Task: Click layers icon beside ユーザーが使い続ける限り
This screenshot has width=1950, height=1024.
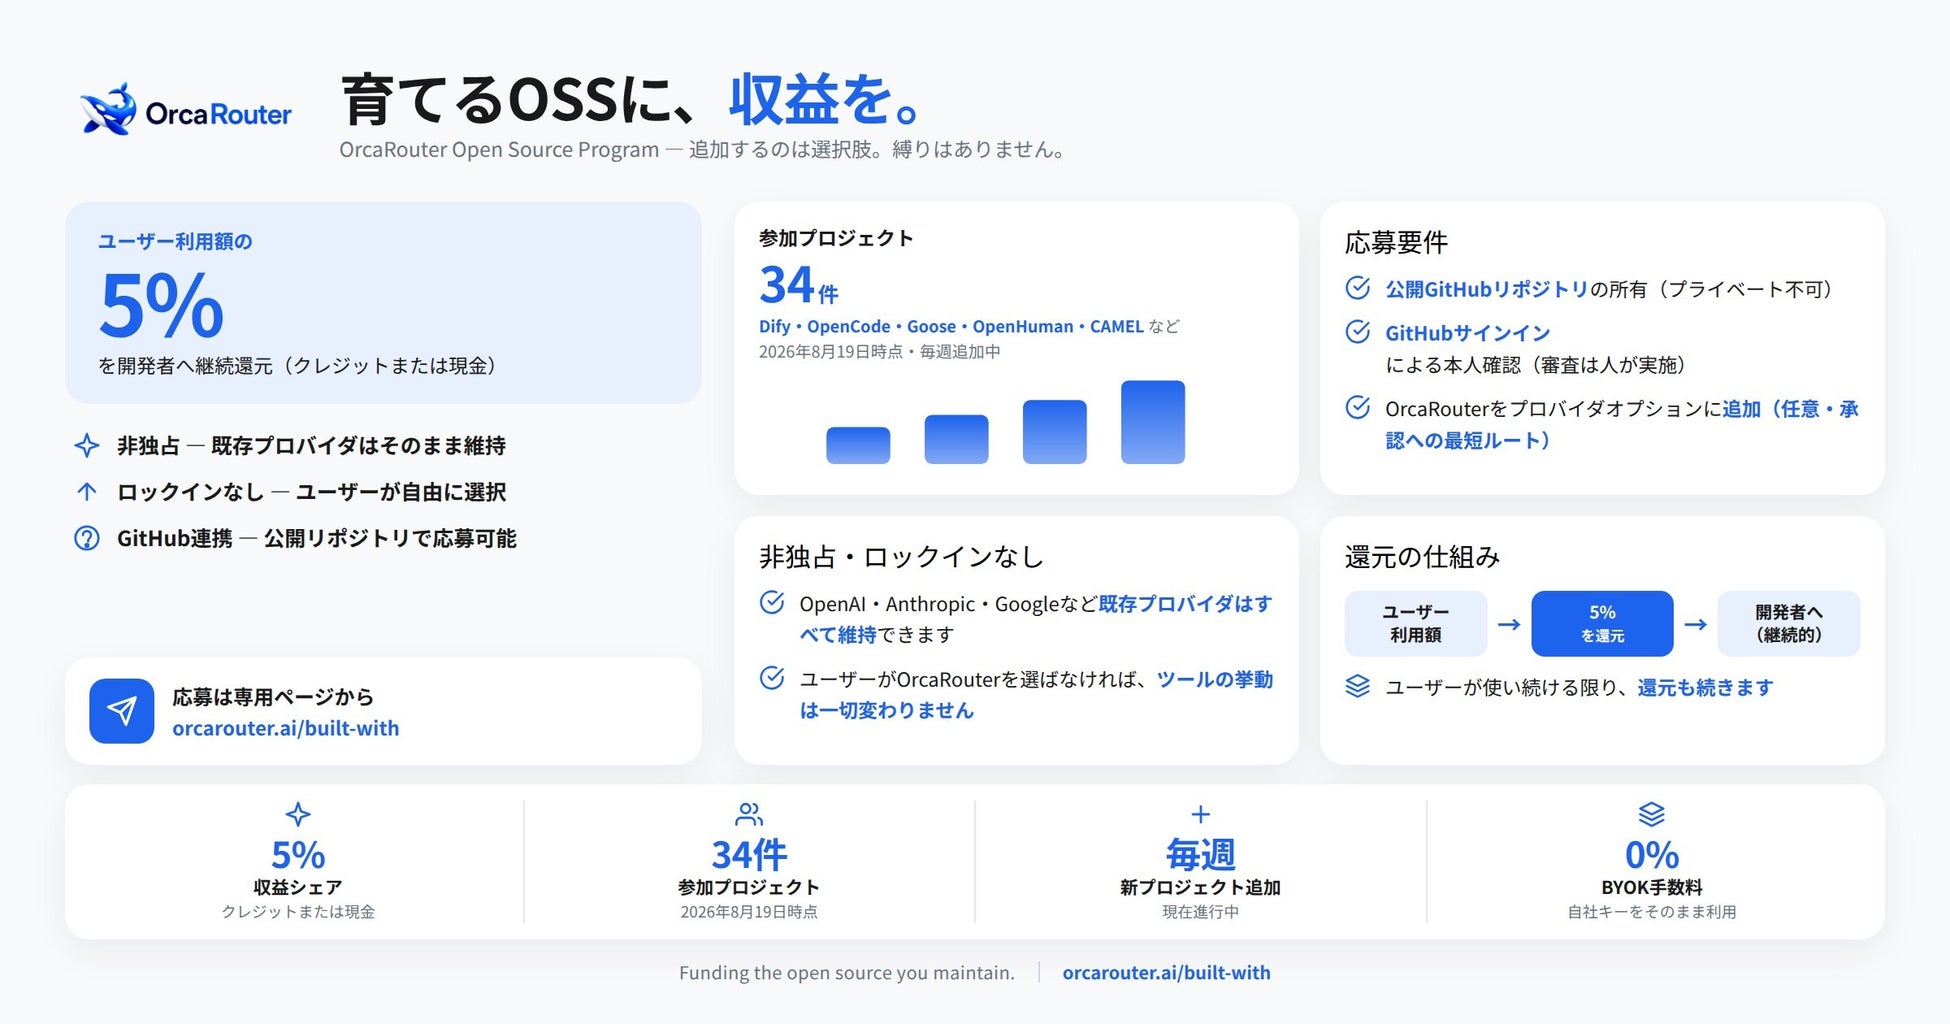Action: coord(1357,686)
